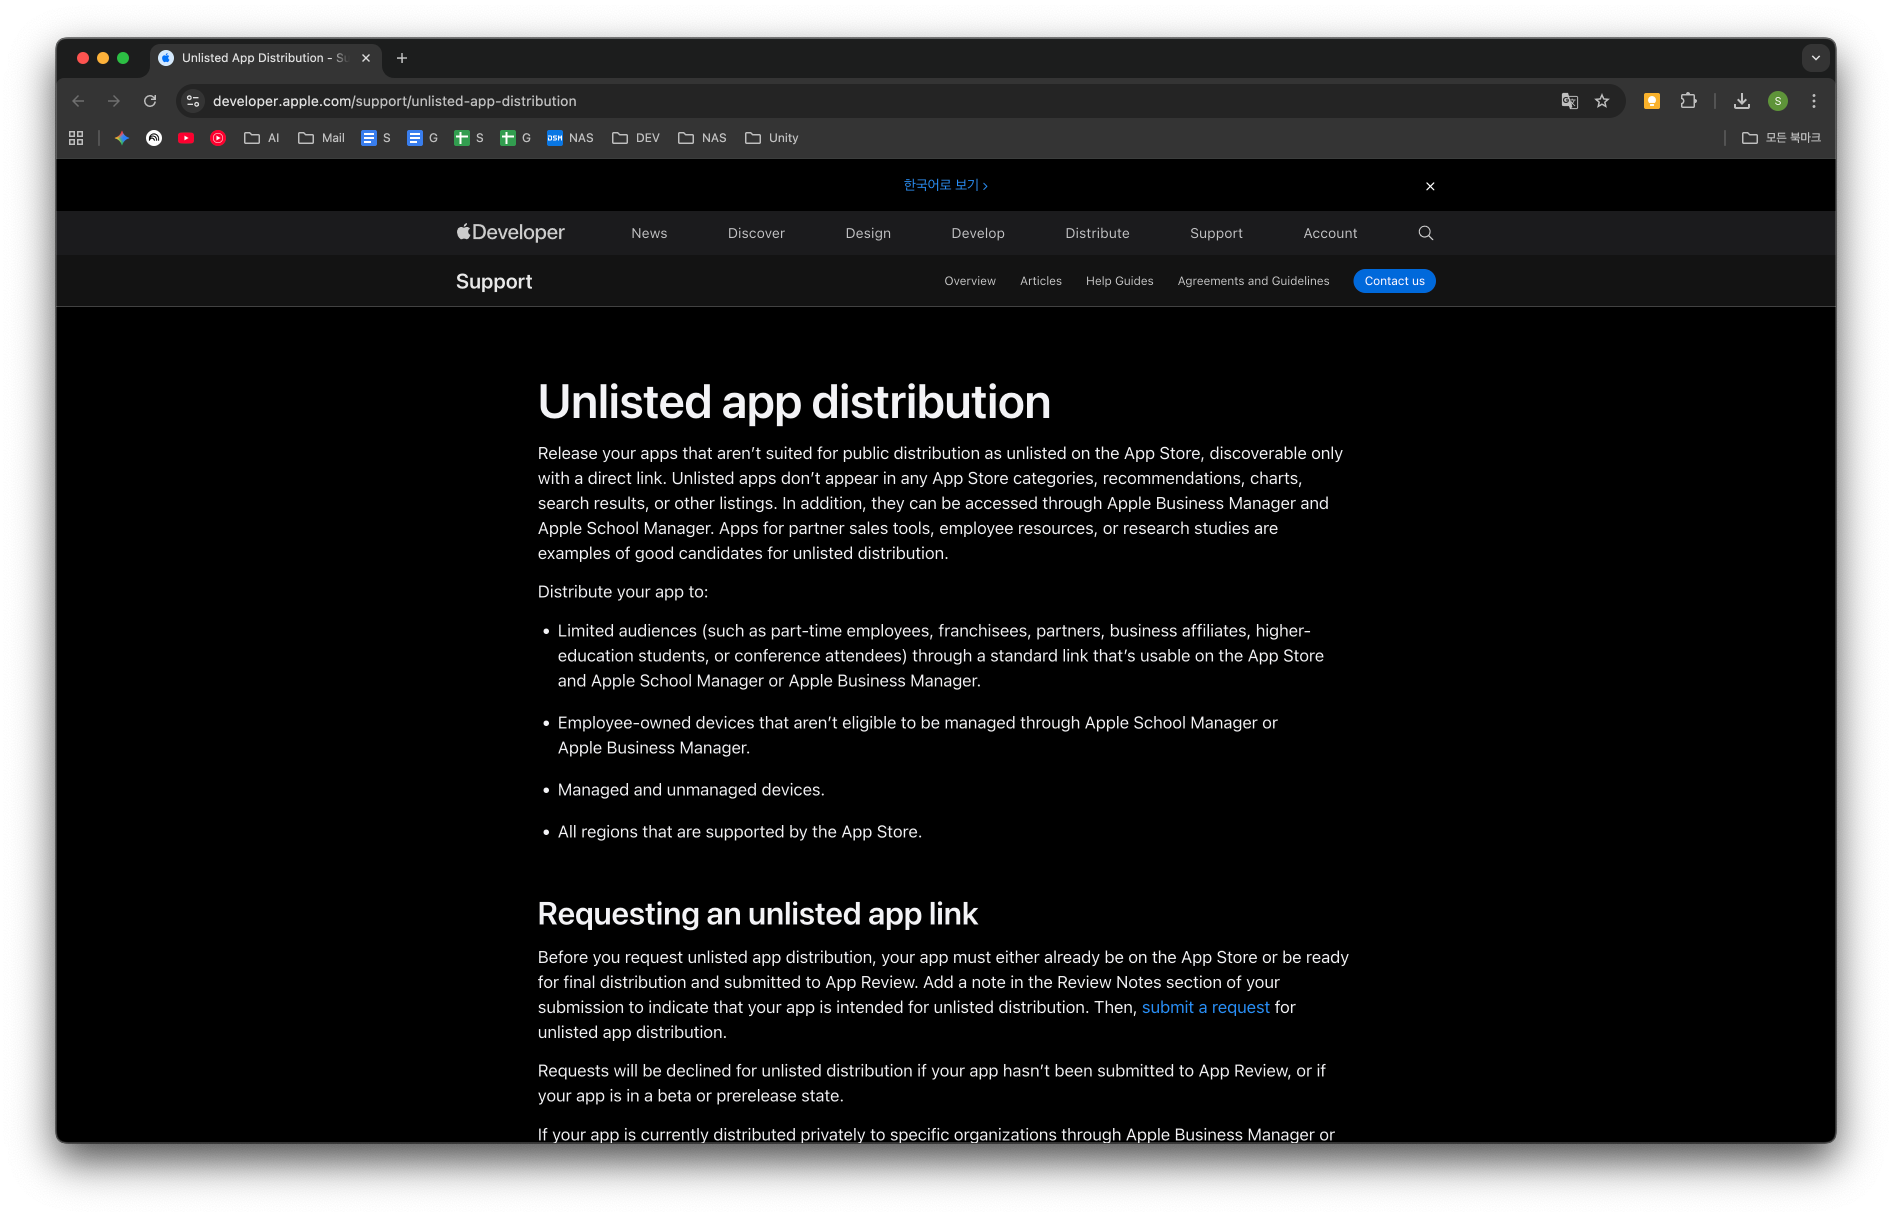Image resolution: width=1892 pixels, height=1217 pixels.
Task: Open the NAS bookmarks folder
Action: [x=702, y=138]
